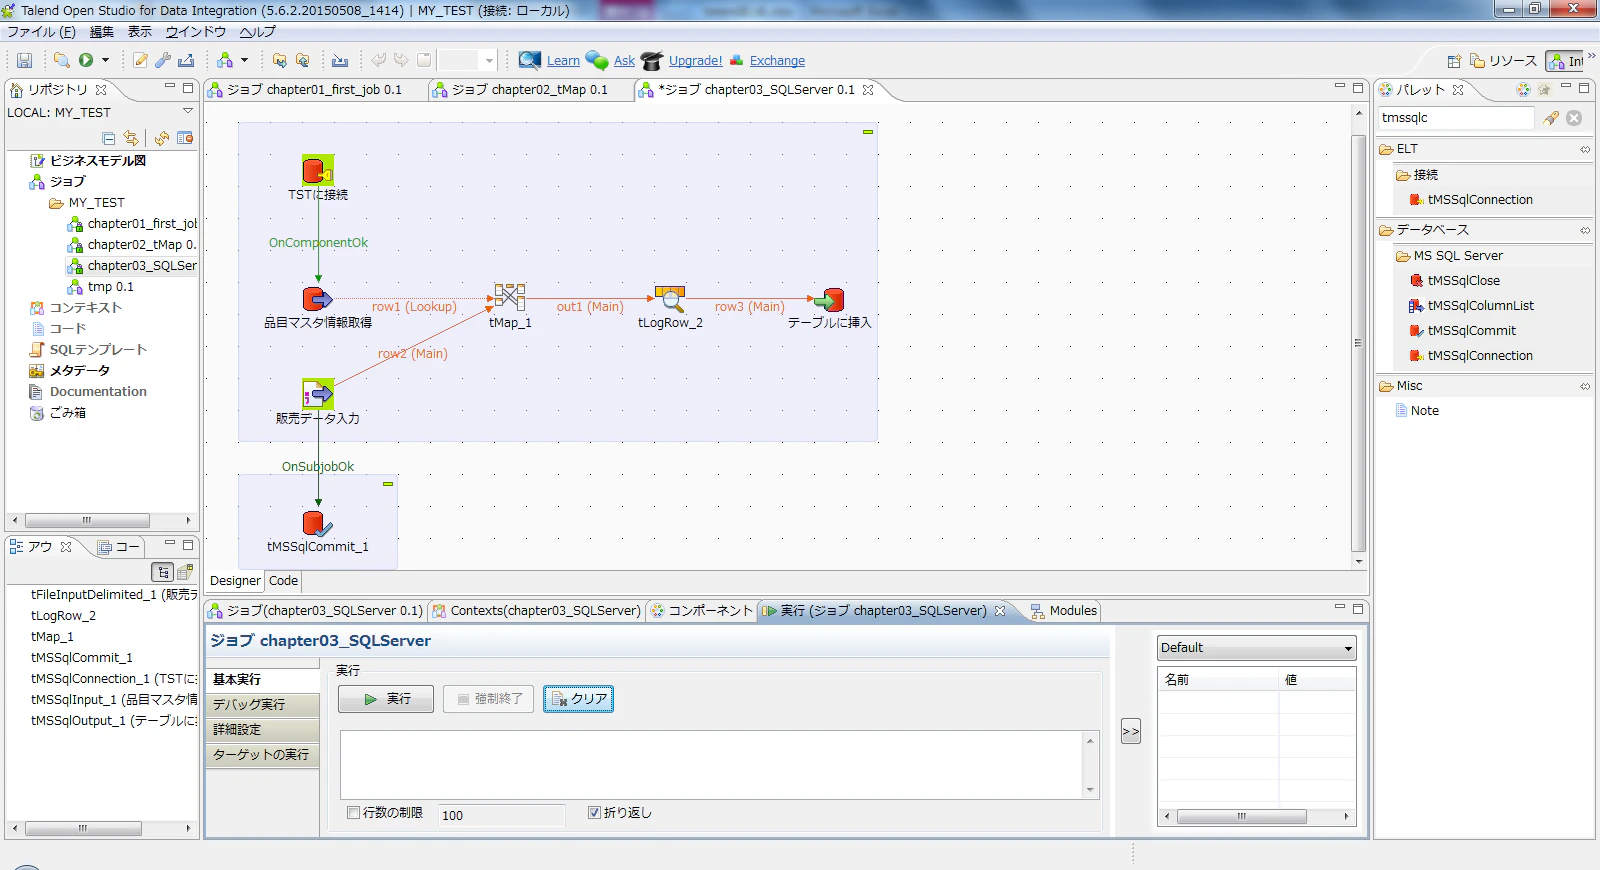
Task: Open the ウインドウ menu
Action: click(x=196, y=32)
